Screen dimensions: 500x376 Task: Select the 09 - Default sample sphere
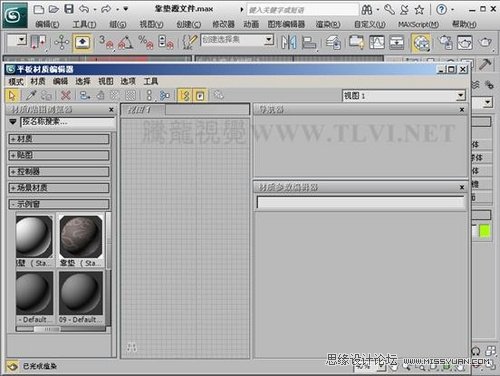(81, 293)
